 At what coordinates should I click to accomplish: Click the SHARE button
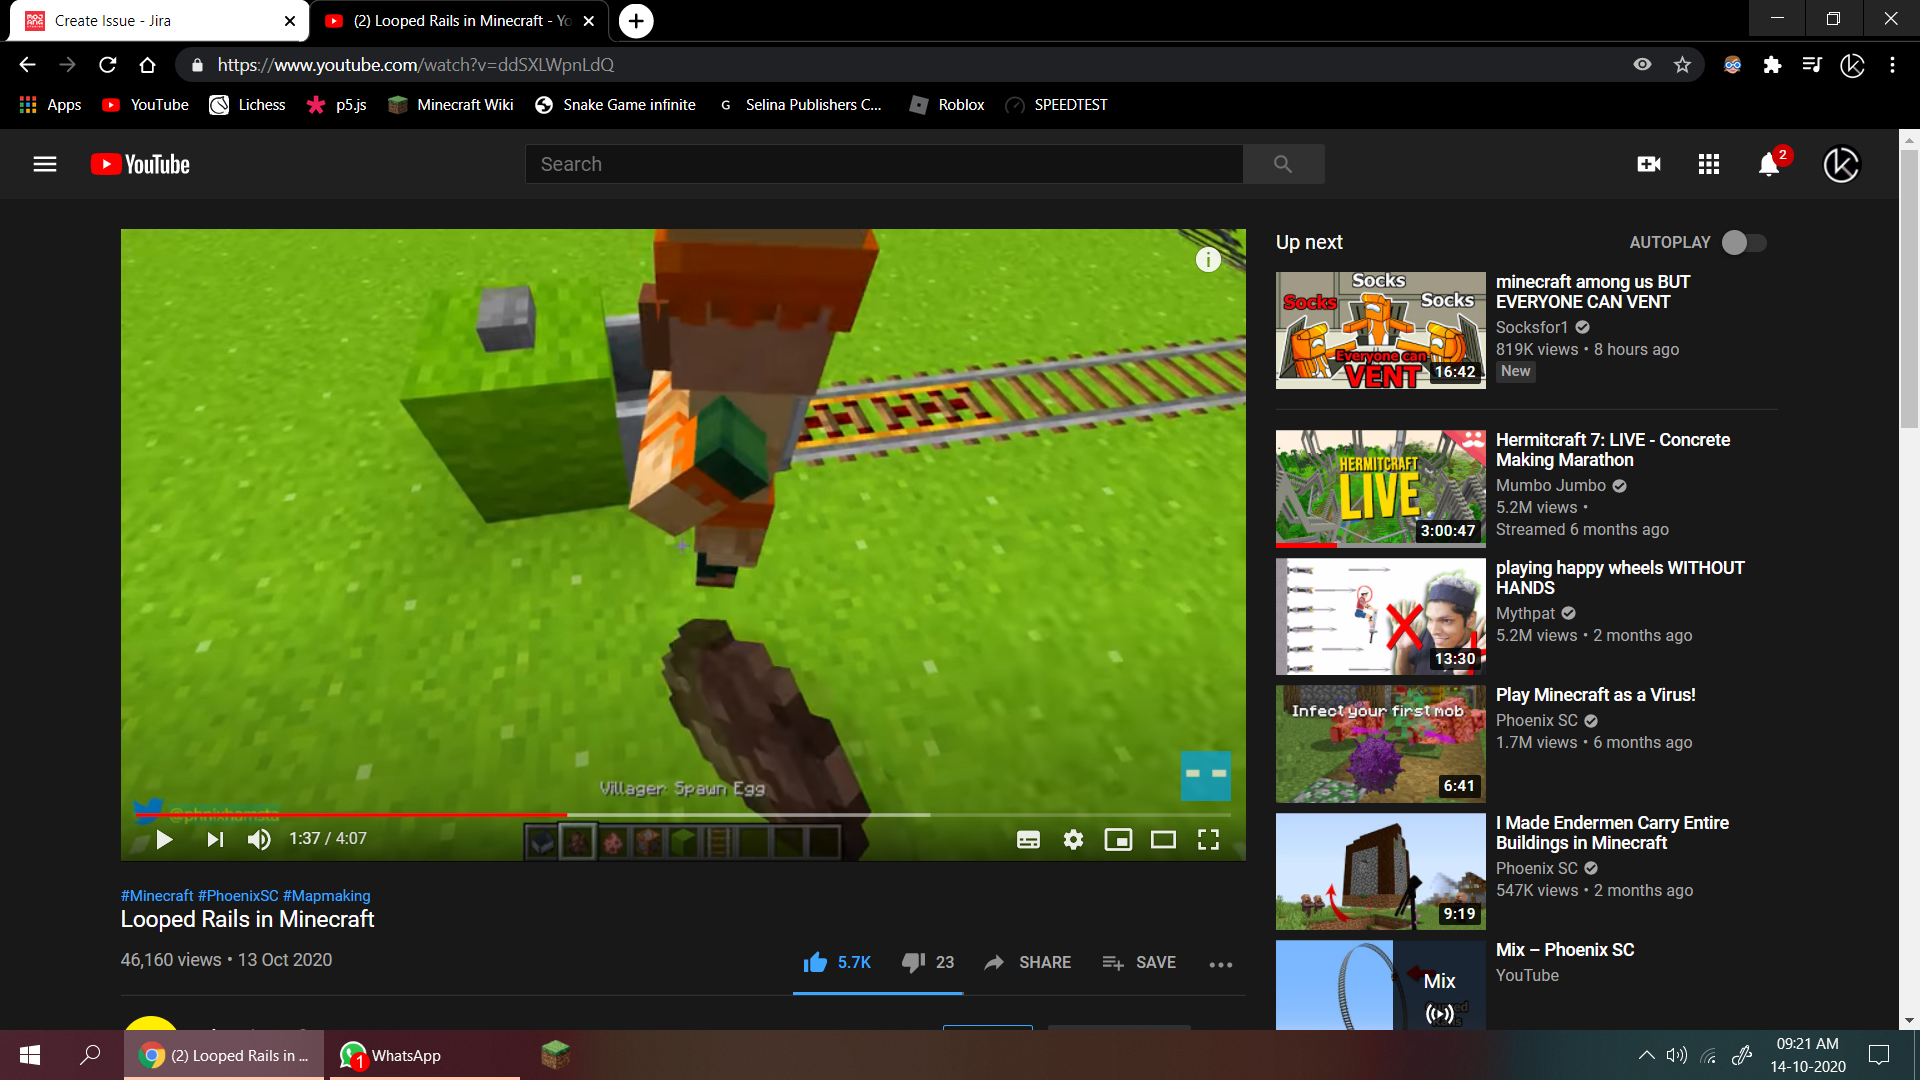coord(1028,962)
